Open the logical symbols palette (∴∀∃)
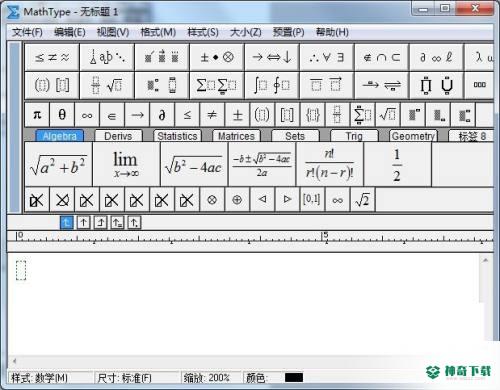The image size is (500, 390). pos(327,57)
